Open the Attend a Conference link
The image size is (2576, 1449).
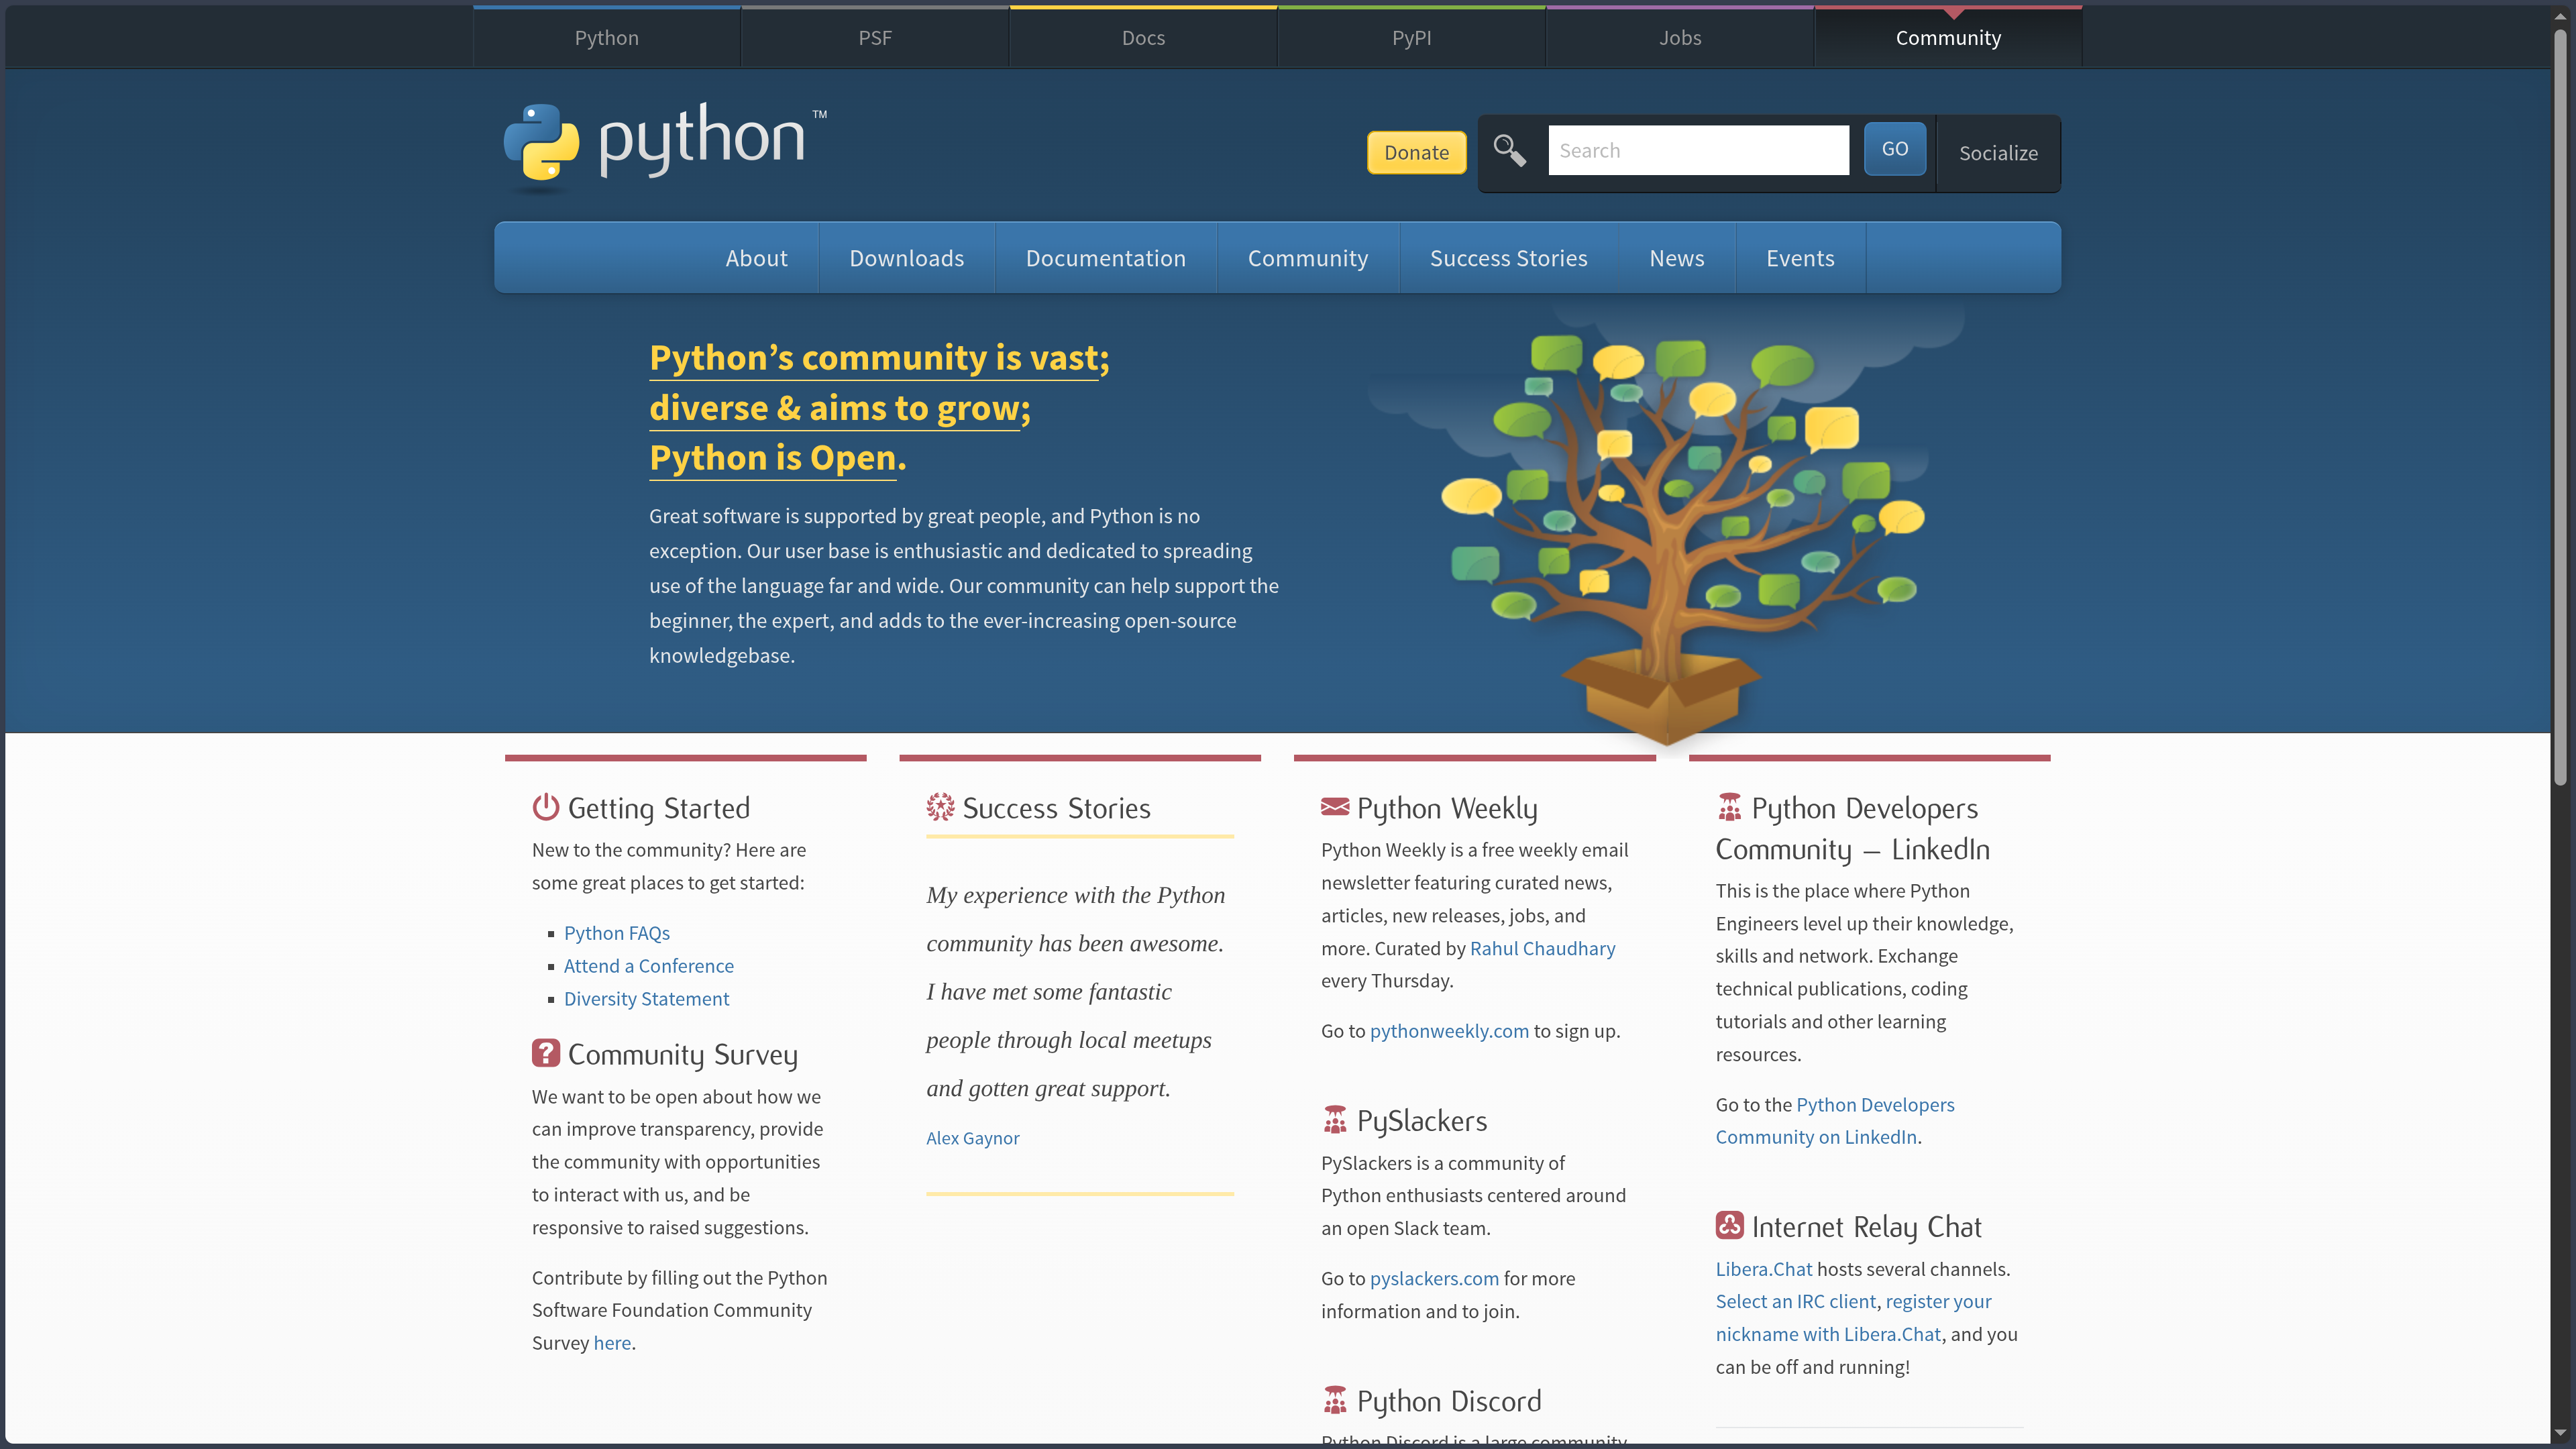(x=649, y=965)
